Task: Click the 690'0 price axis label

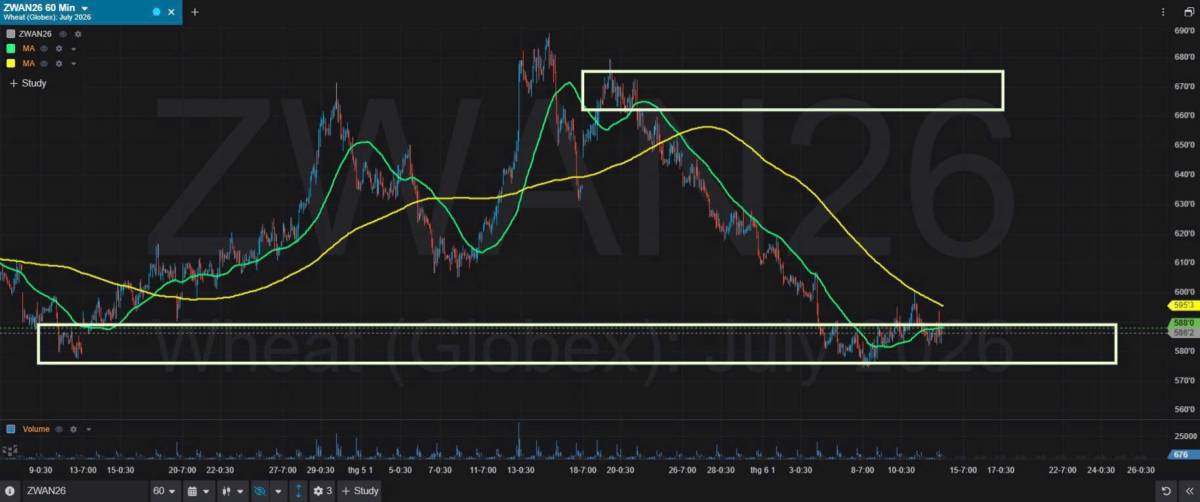Action: 1186,32
